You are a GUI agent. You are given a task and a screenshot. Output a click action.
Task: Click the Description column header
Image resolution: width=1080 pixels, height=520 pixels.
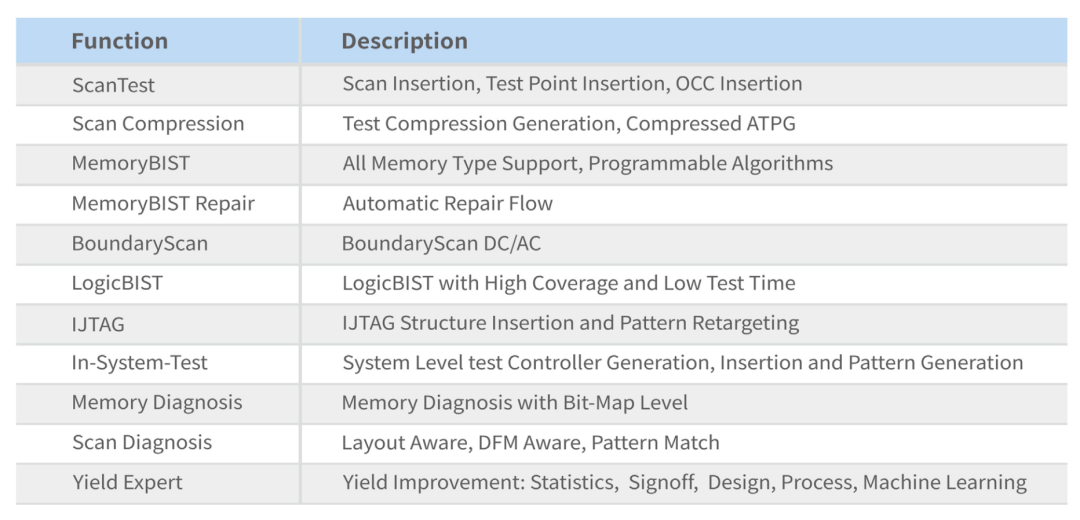pos(404,41)
